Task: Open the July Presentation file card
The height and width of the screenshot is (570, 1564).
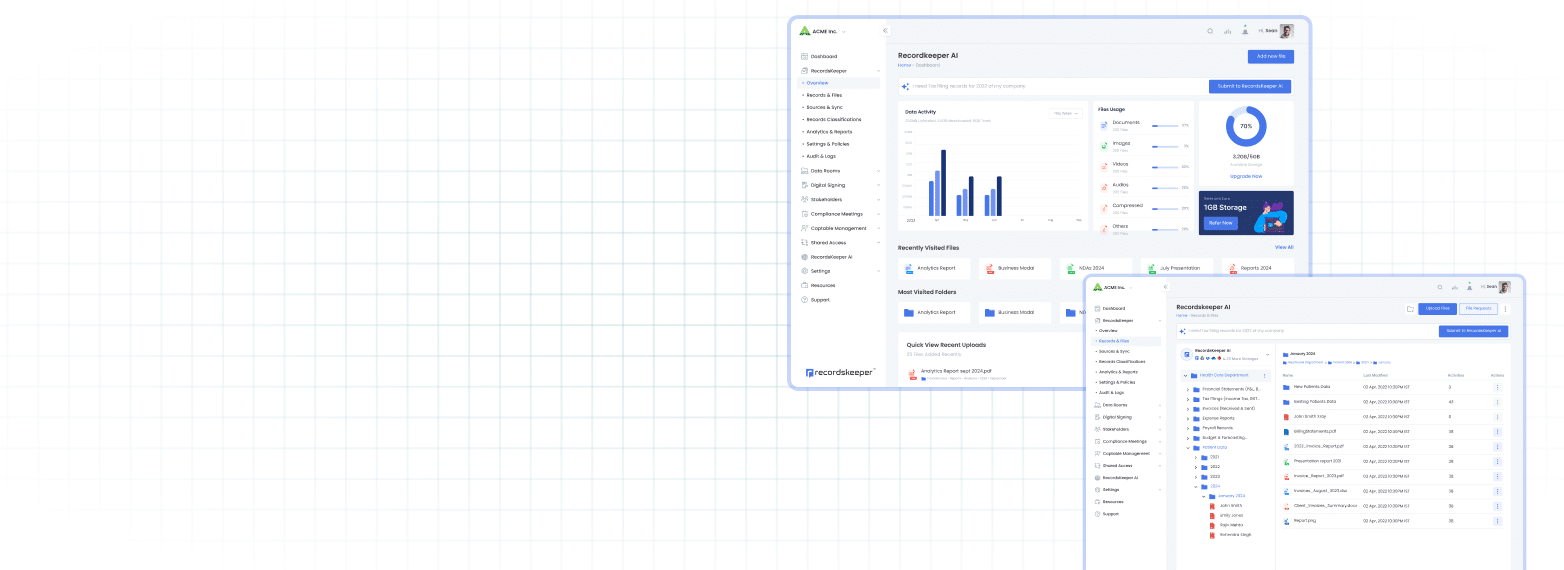Action: [x=1177, y=268]
